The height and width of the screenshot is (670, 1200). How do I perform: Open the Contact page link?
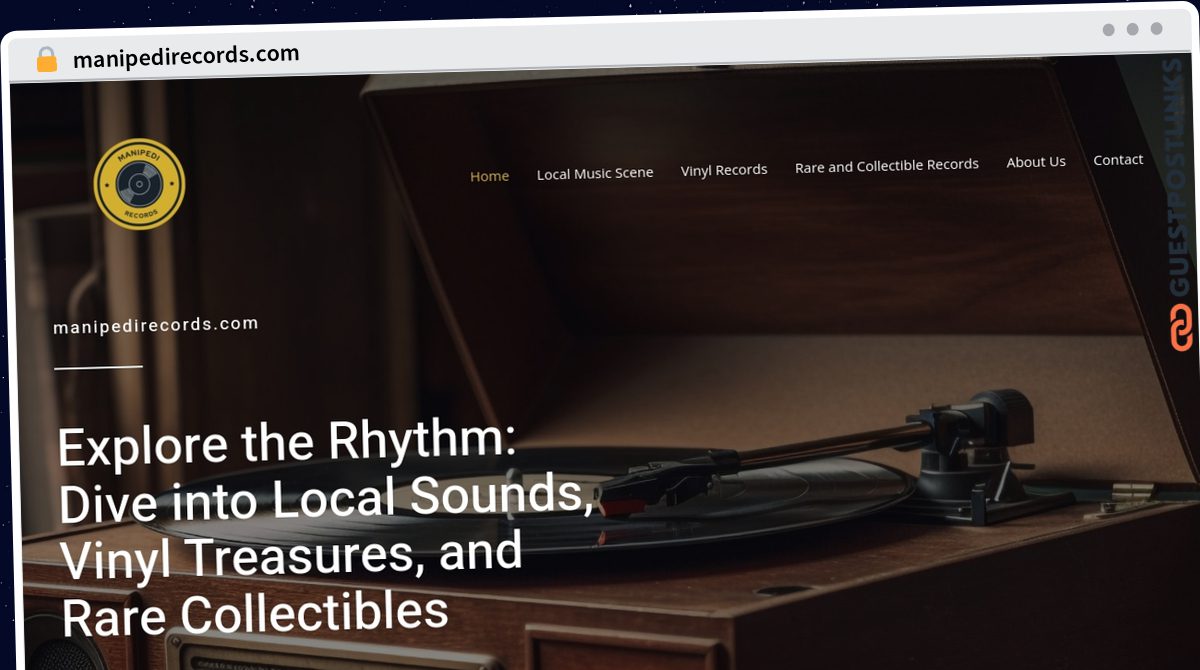tap(1118, 160)
